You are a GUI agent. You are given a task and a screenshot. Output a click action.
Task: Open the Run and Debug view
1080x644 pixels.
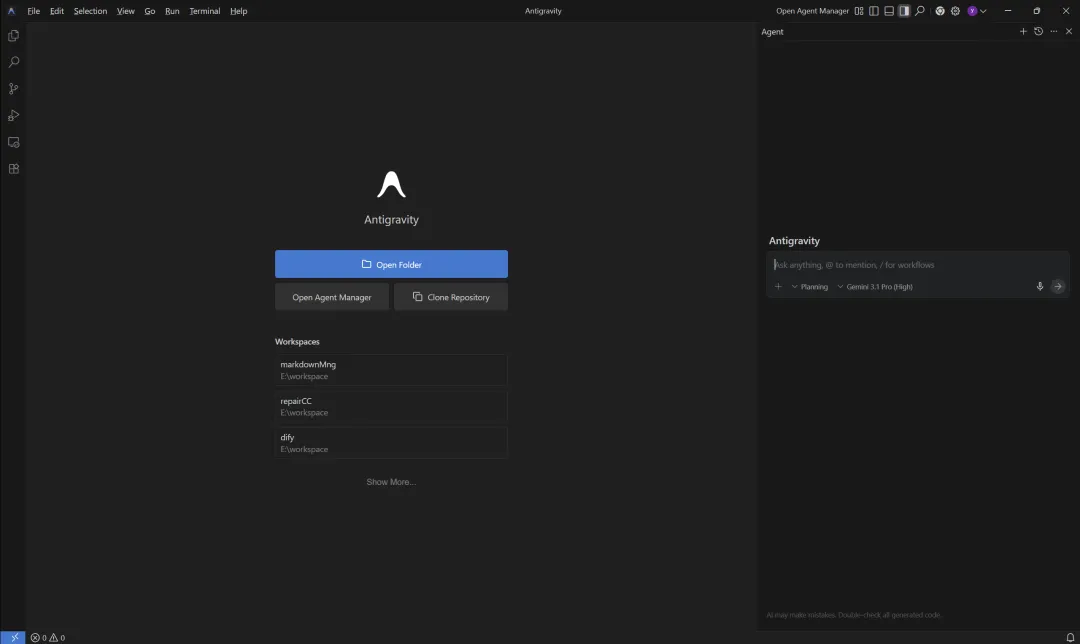[13, 116]
